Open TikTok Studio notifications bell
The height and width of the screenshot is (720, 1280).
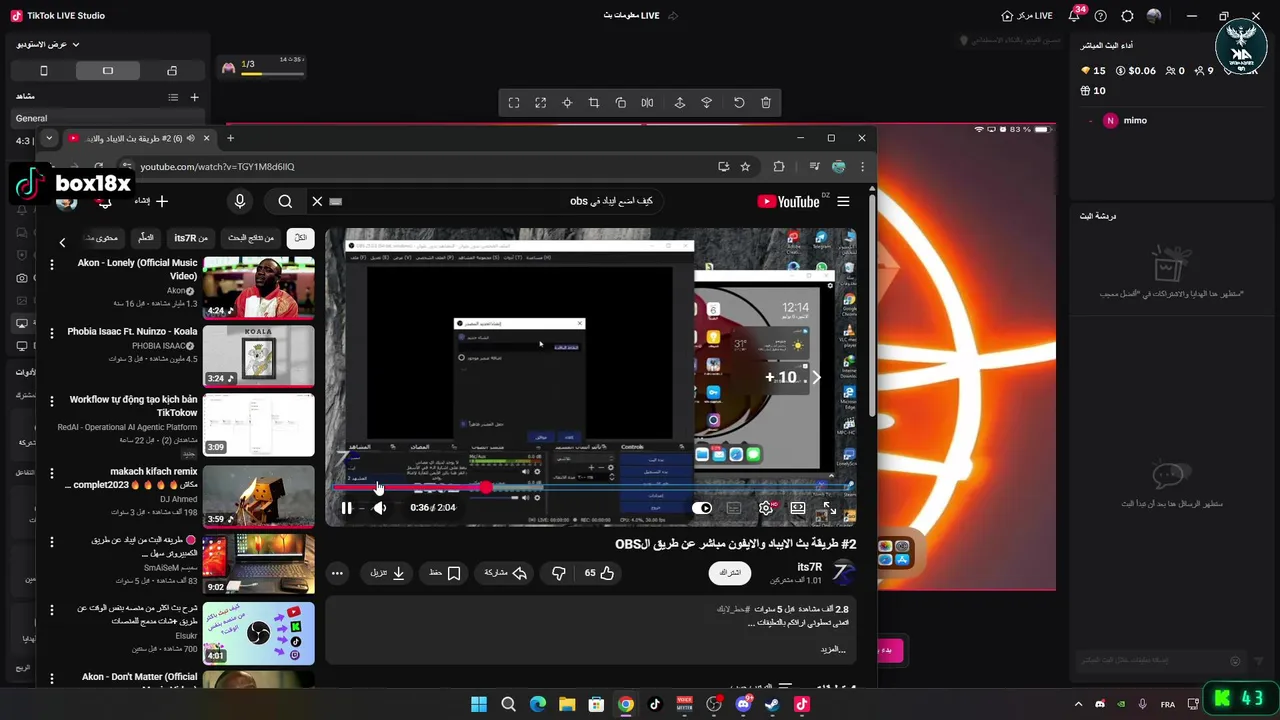coord(1074,16)
